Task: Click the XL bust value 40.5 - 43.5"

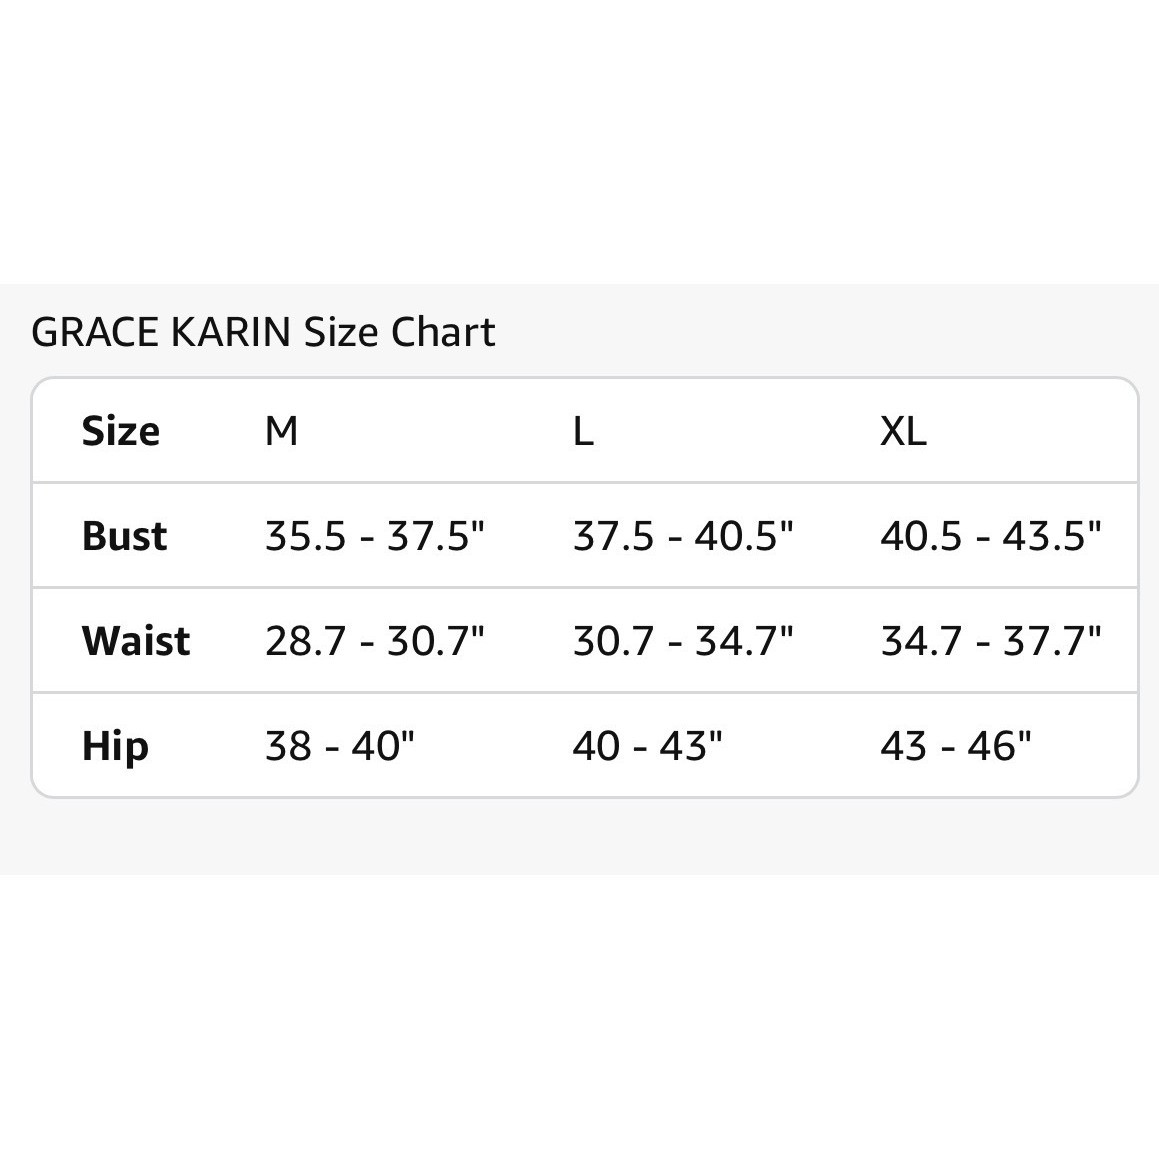Action: click(x=991, y=536)
